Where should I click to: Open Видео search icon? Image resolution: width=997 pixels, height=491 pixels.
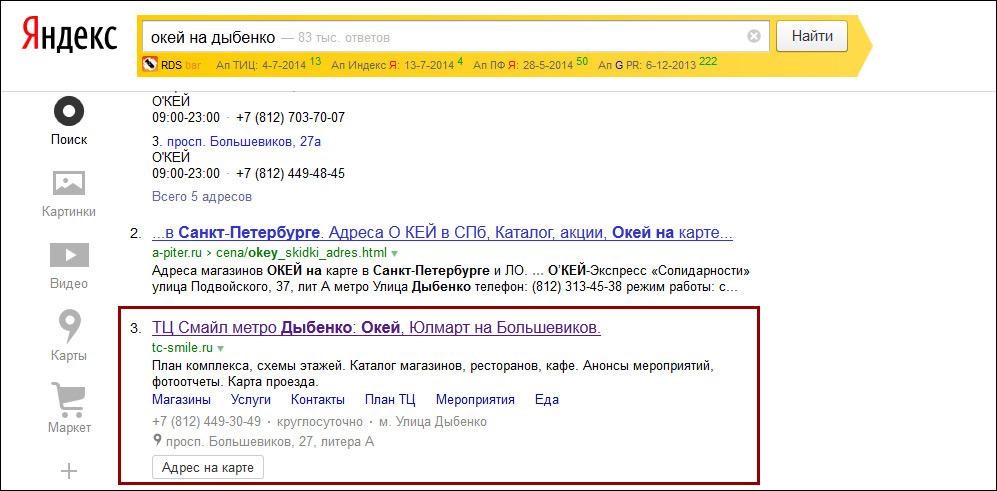coord(69,256)
